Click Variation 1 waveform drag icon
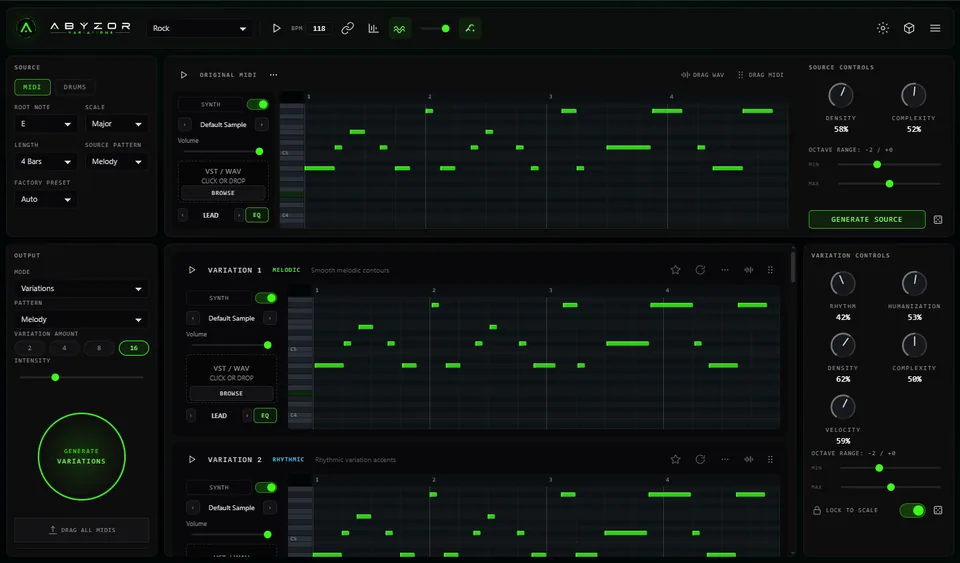Image resolution: width=960 pixels, height=563 pixels. click(x=749, y=270)
